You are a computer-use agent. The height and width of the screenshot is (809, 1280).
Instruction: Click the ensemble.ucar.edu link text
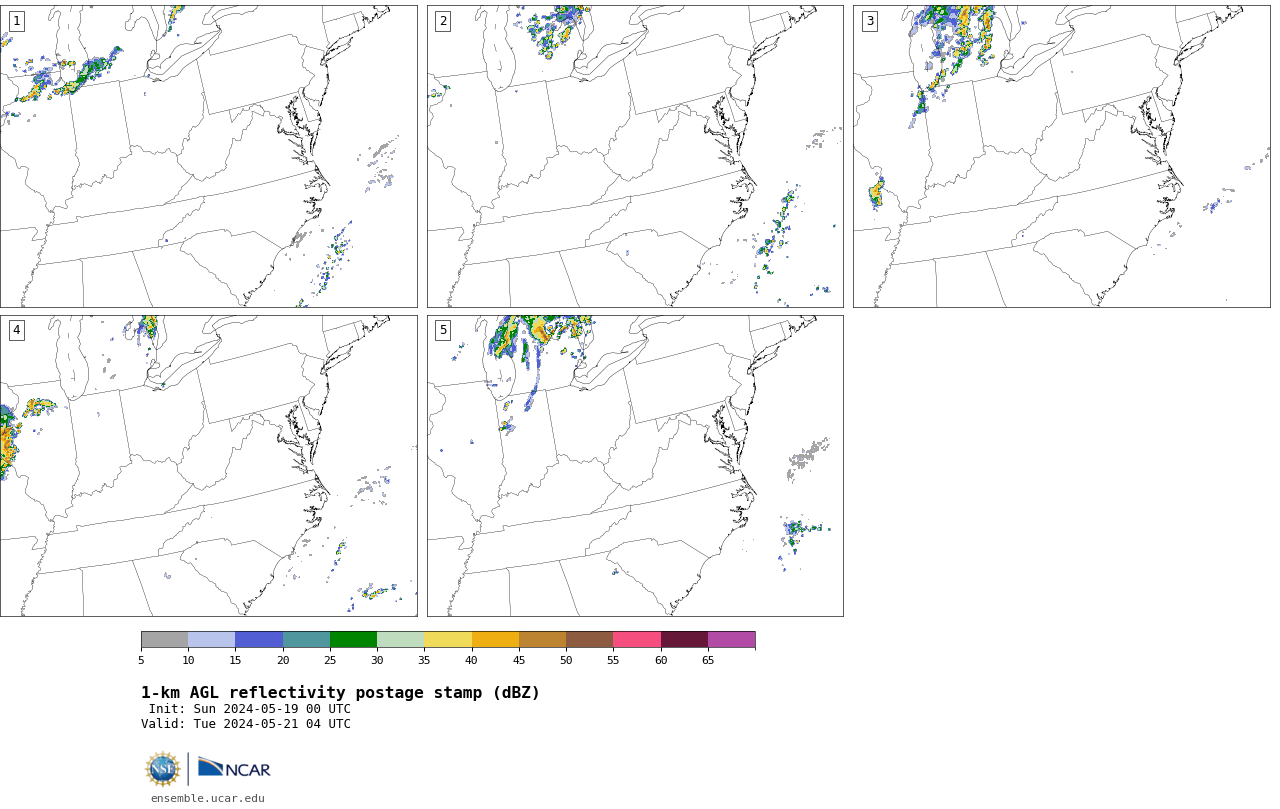(208, 798)
